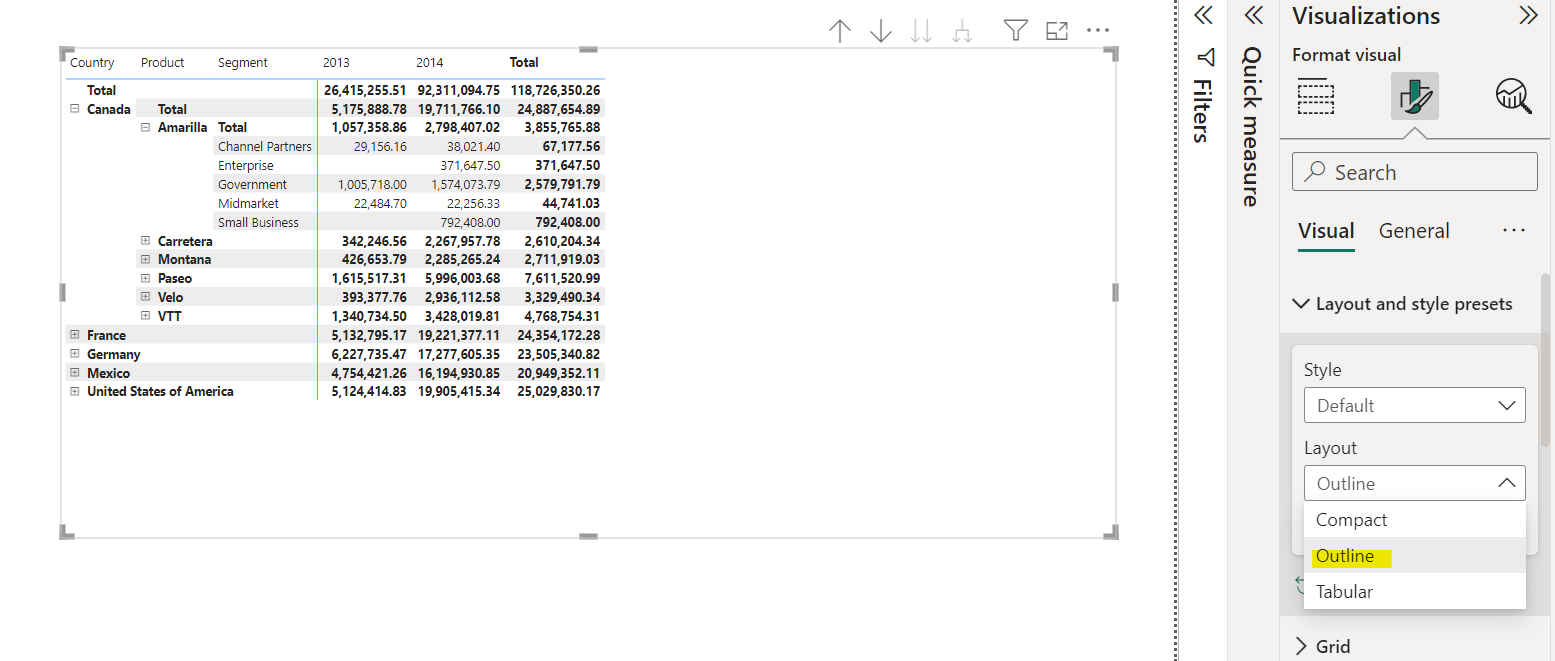
Task: Choose the highlighted Outline layout option
Action: pos(1414,556)
